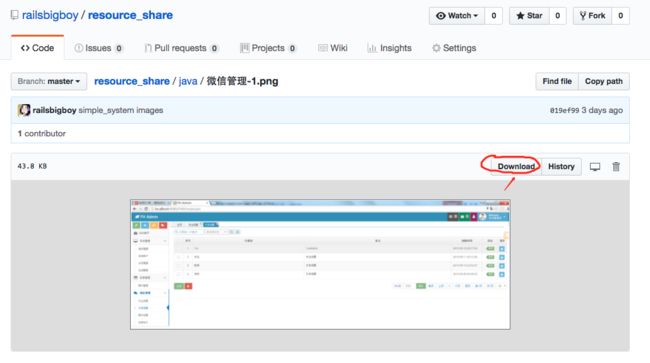
Task: Click the file name 微信管理-1.png
Action: [243, 81]
